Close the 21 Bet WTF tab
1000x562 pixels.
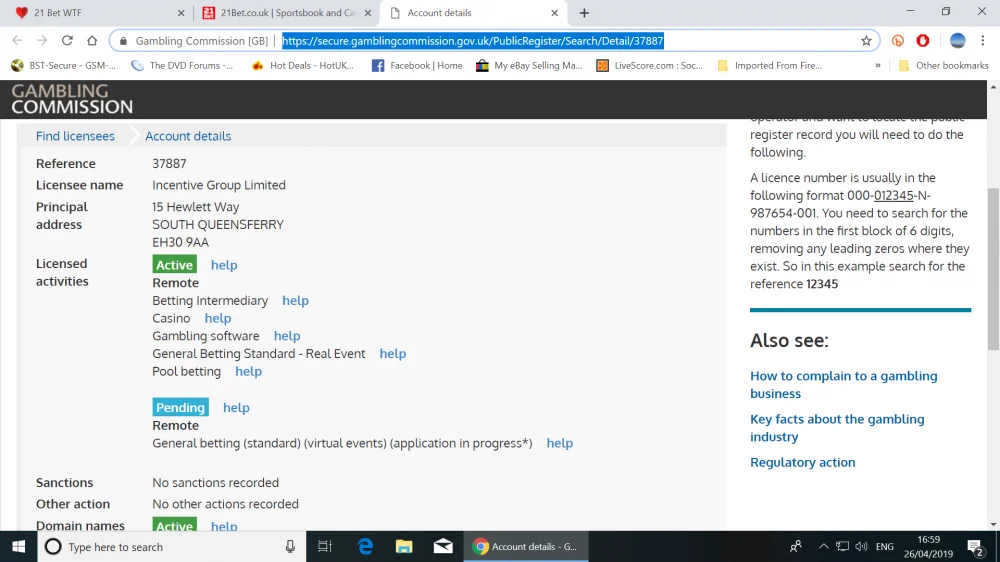click(181, 13)
